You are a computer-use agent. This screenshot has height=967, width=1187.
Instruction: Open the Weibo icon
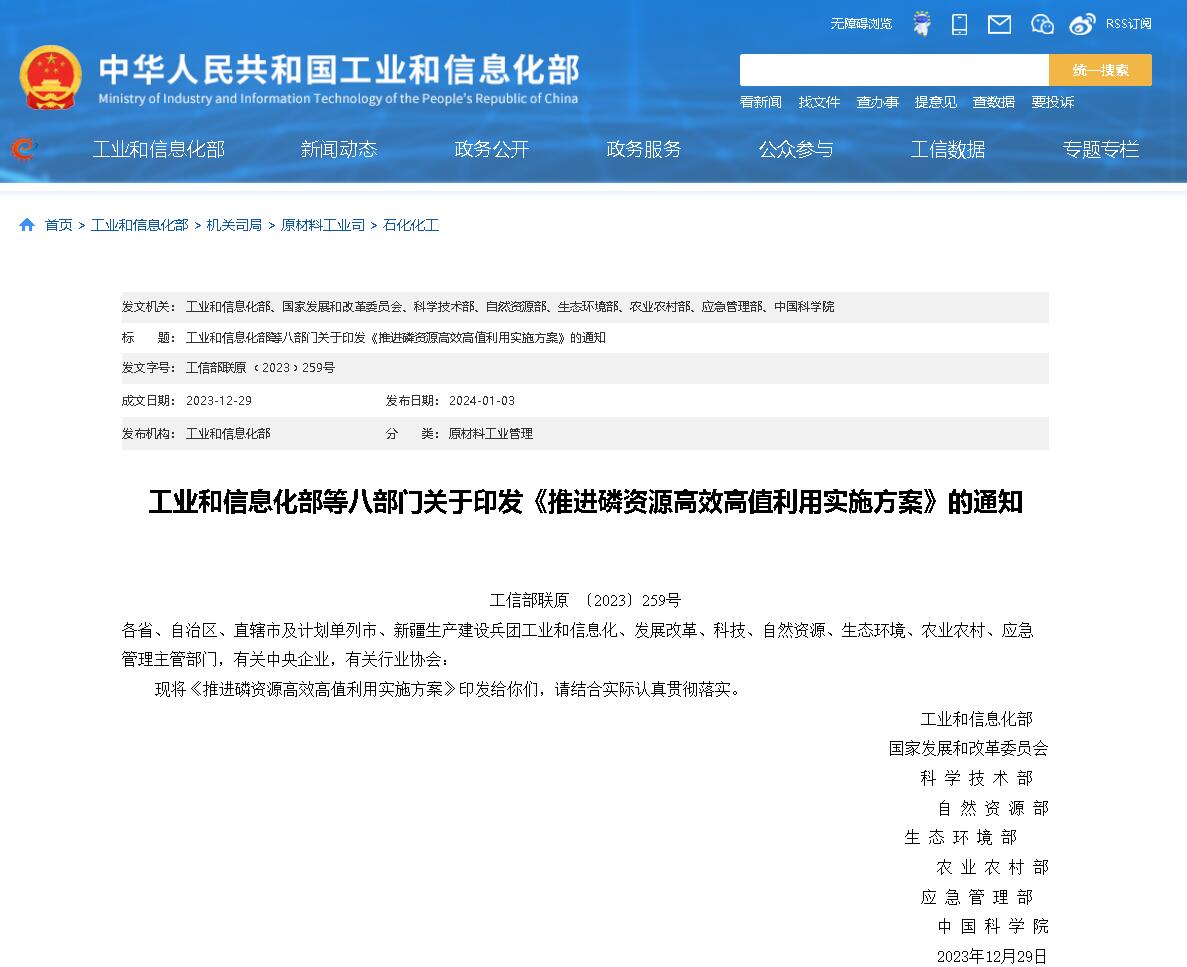pyautogui.click(x=1082, y=24)
